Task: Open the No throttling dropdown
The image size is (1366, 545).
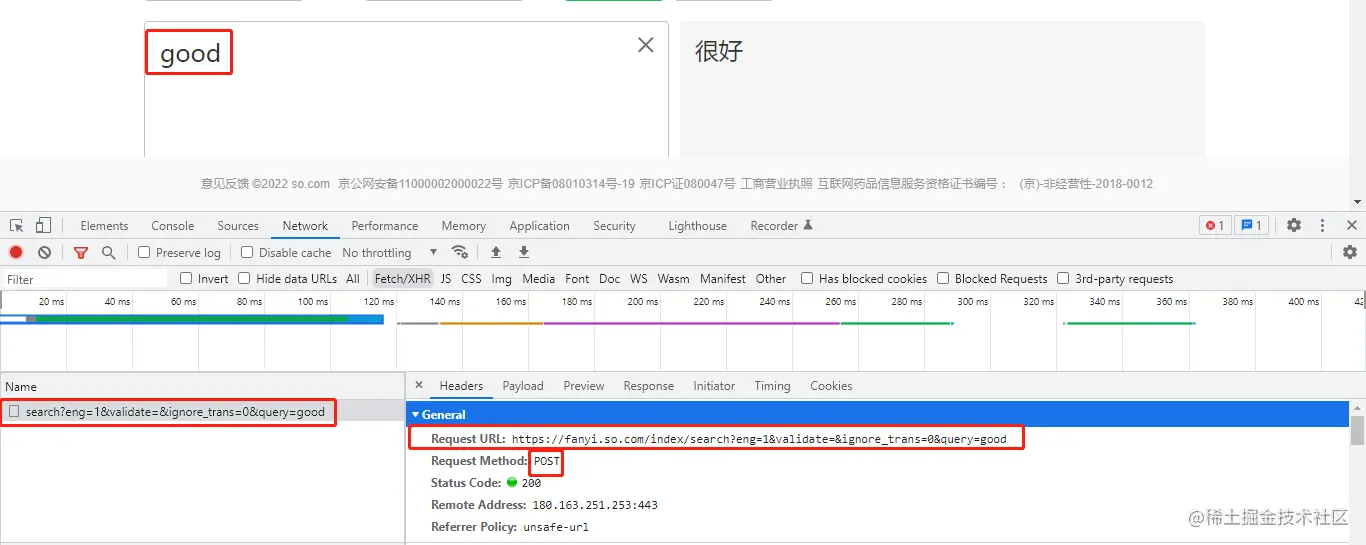Action: [x=390, y=252]
